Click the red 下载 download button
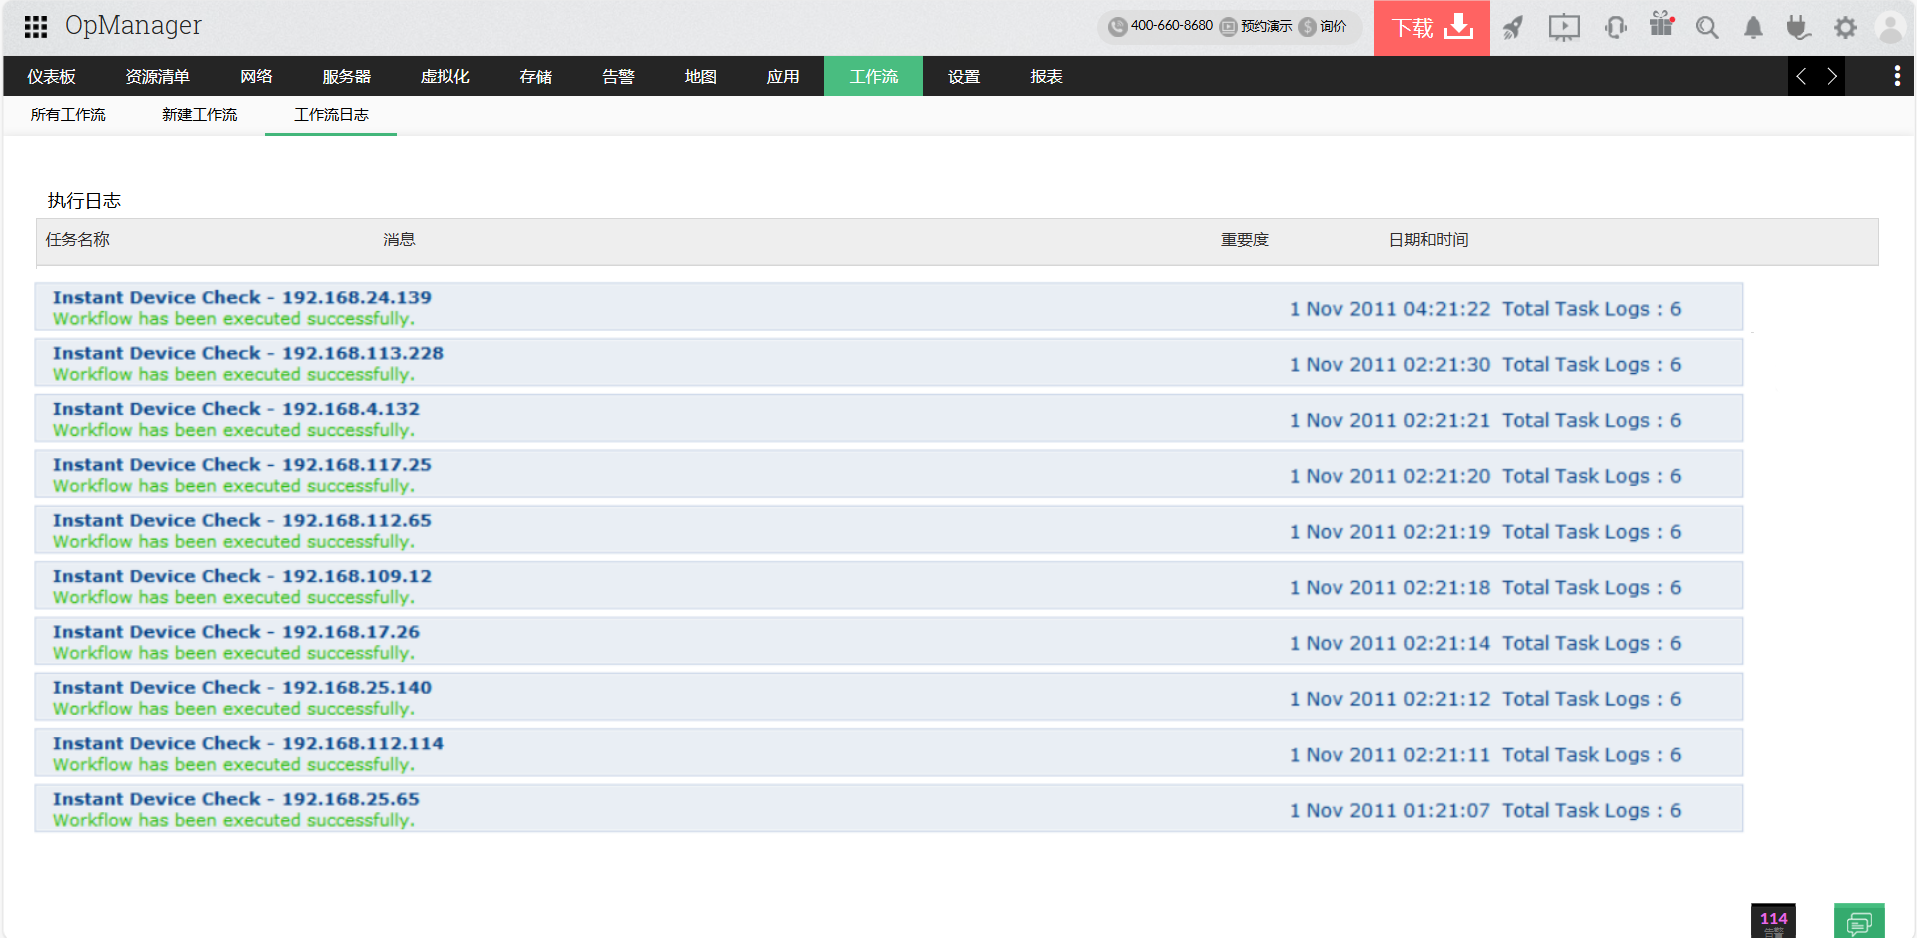This screenshot has width=1917, height=938. click(1432, 28)
